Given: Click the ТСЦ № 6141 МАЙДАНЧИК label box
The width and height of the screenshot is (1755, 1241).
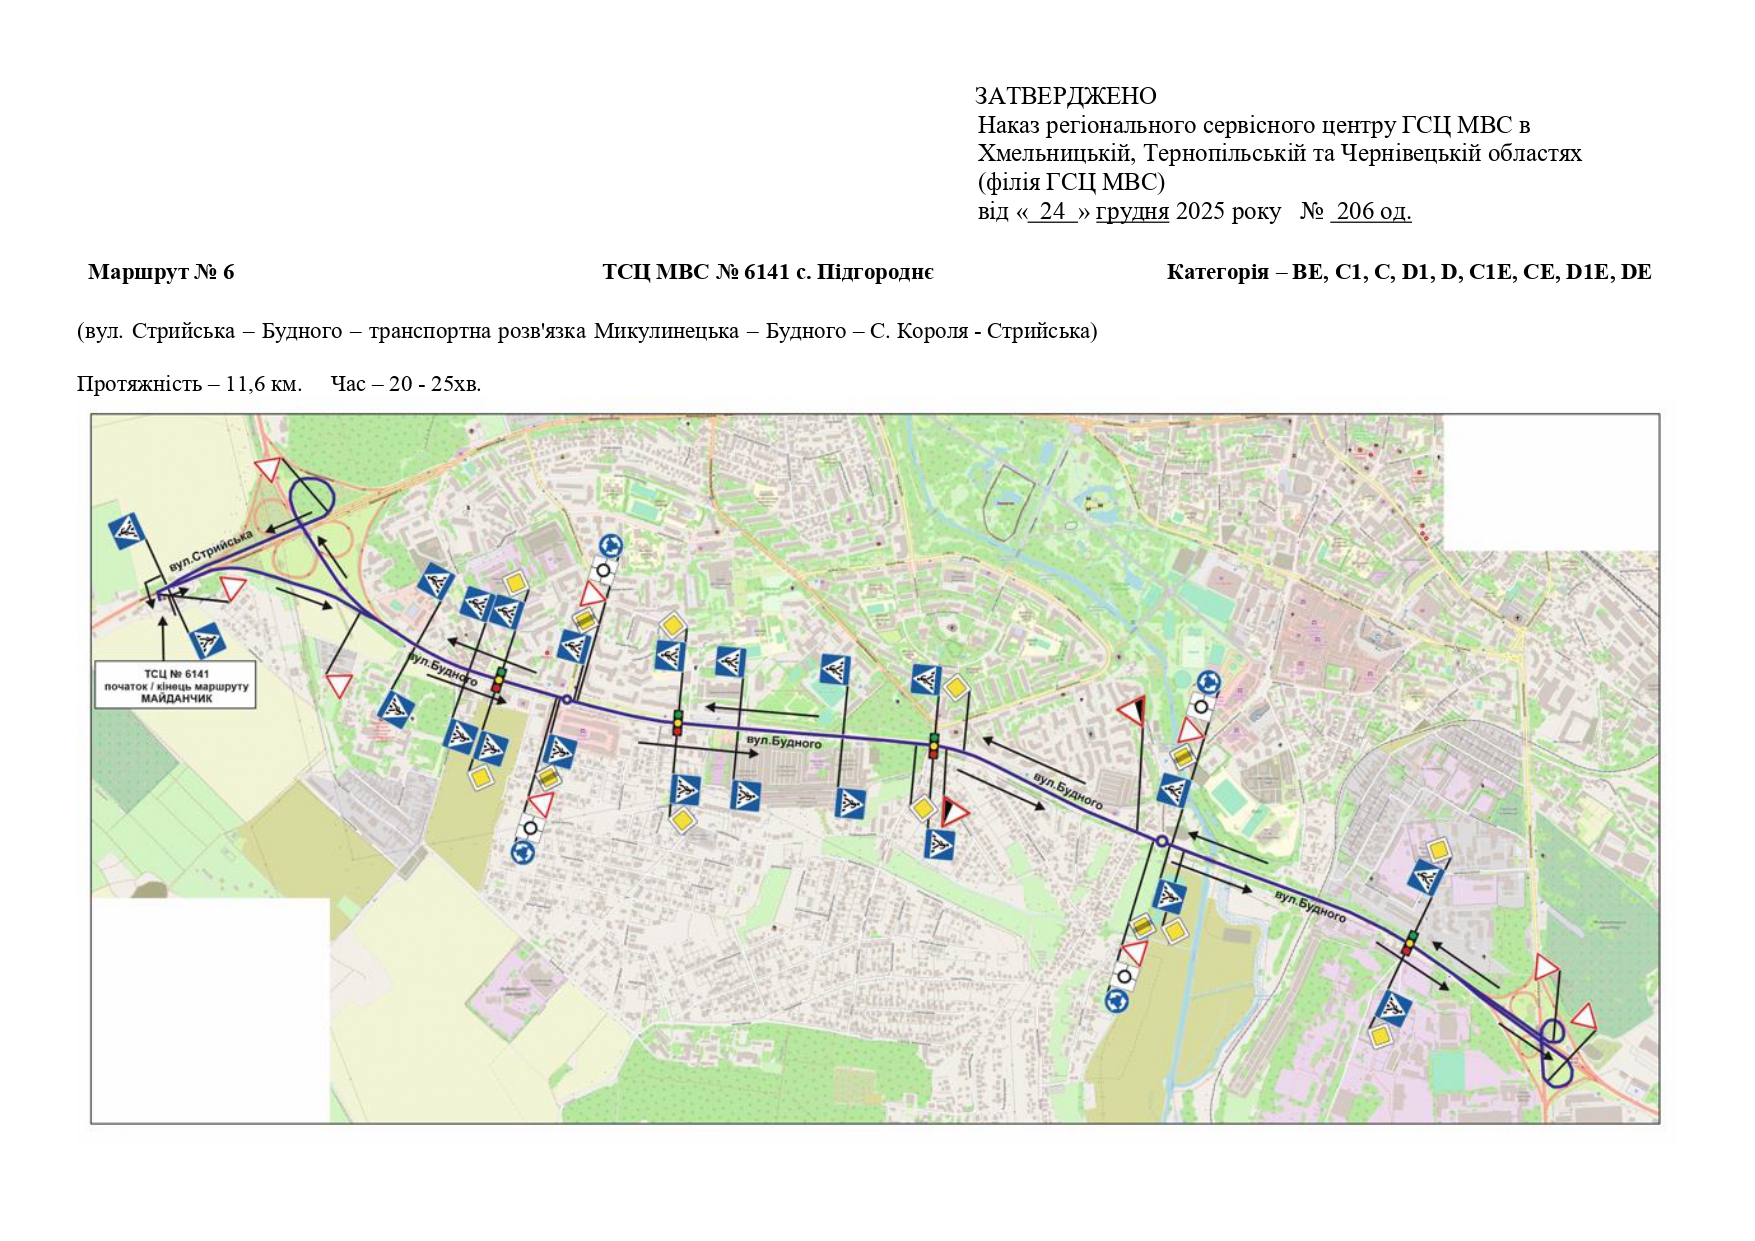Looking at the screenshot, I should (176, 686).
